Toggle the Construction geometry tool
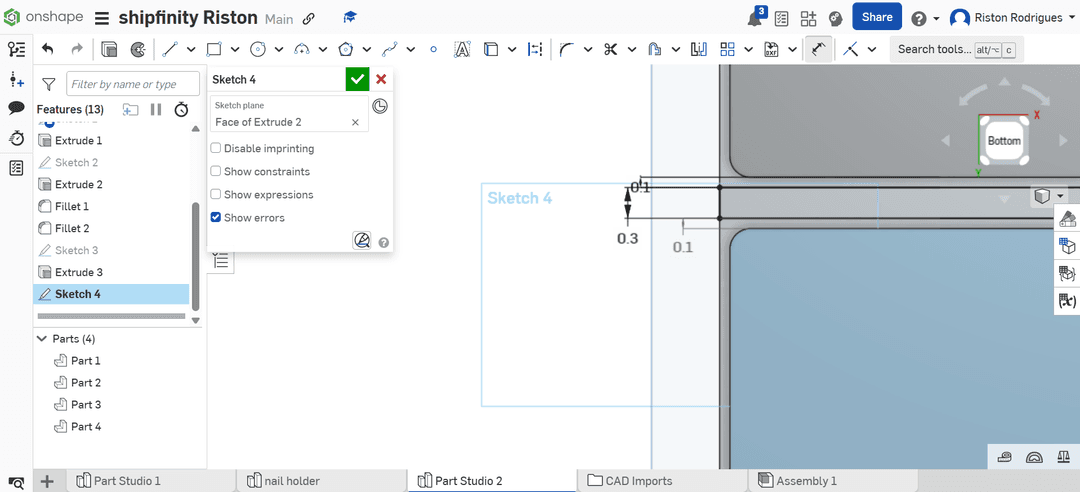The width and height of the screenshot is (1080, 492). point(535,49)
